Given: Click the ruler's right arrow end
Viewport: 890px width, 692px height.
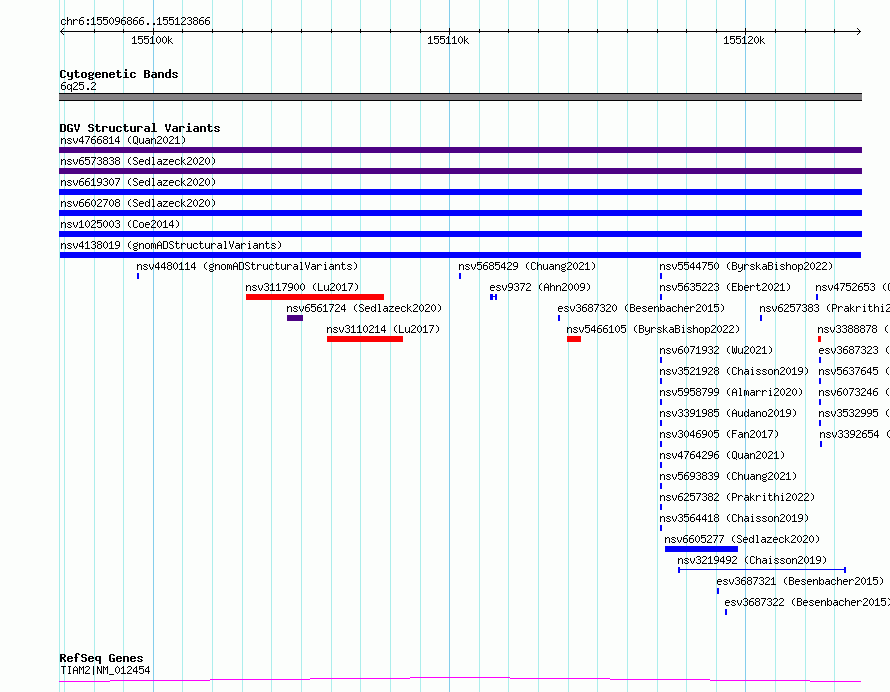Looking at the screenshot, I should point(859,32).
